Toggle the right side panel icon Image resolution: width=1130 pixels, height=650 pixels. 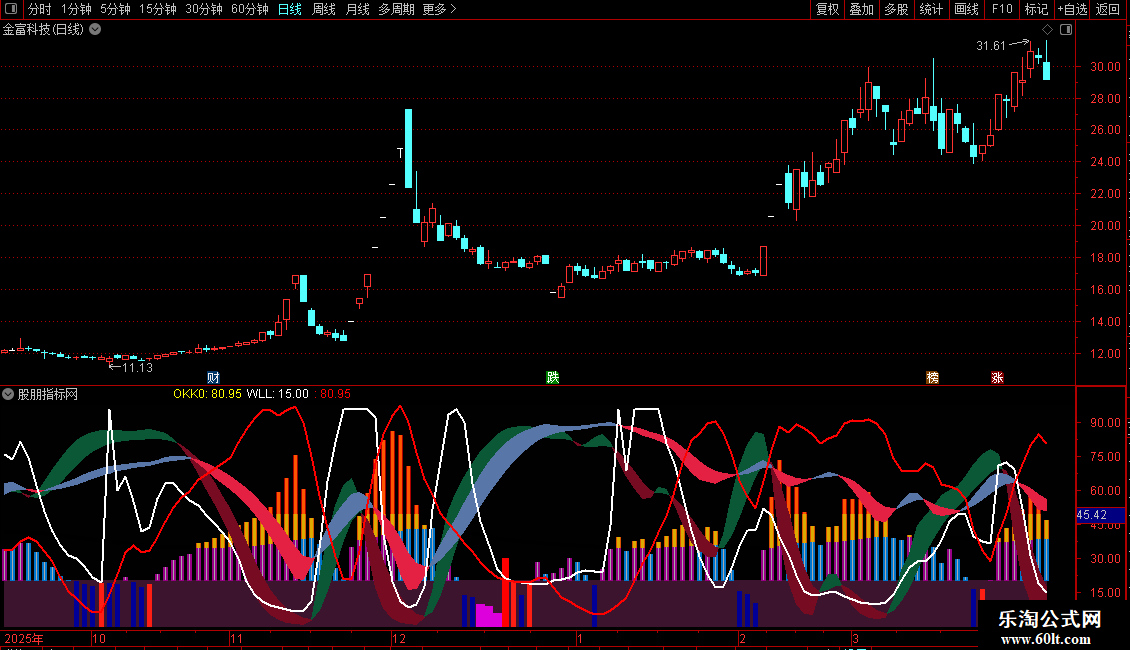click(1067, 30)
